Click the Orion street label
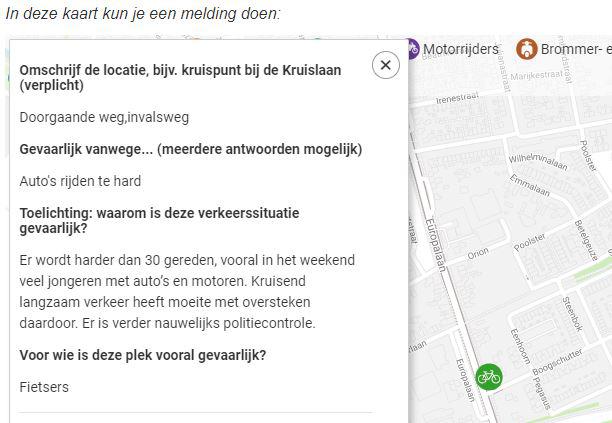Screen dimensions: 612x423 [x=477, y=253]
